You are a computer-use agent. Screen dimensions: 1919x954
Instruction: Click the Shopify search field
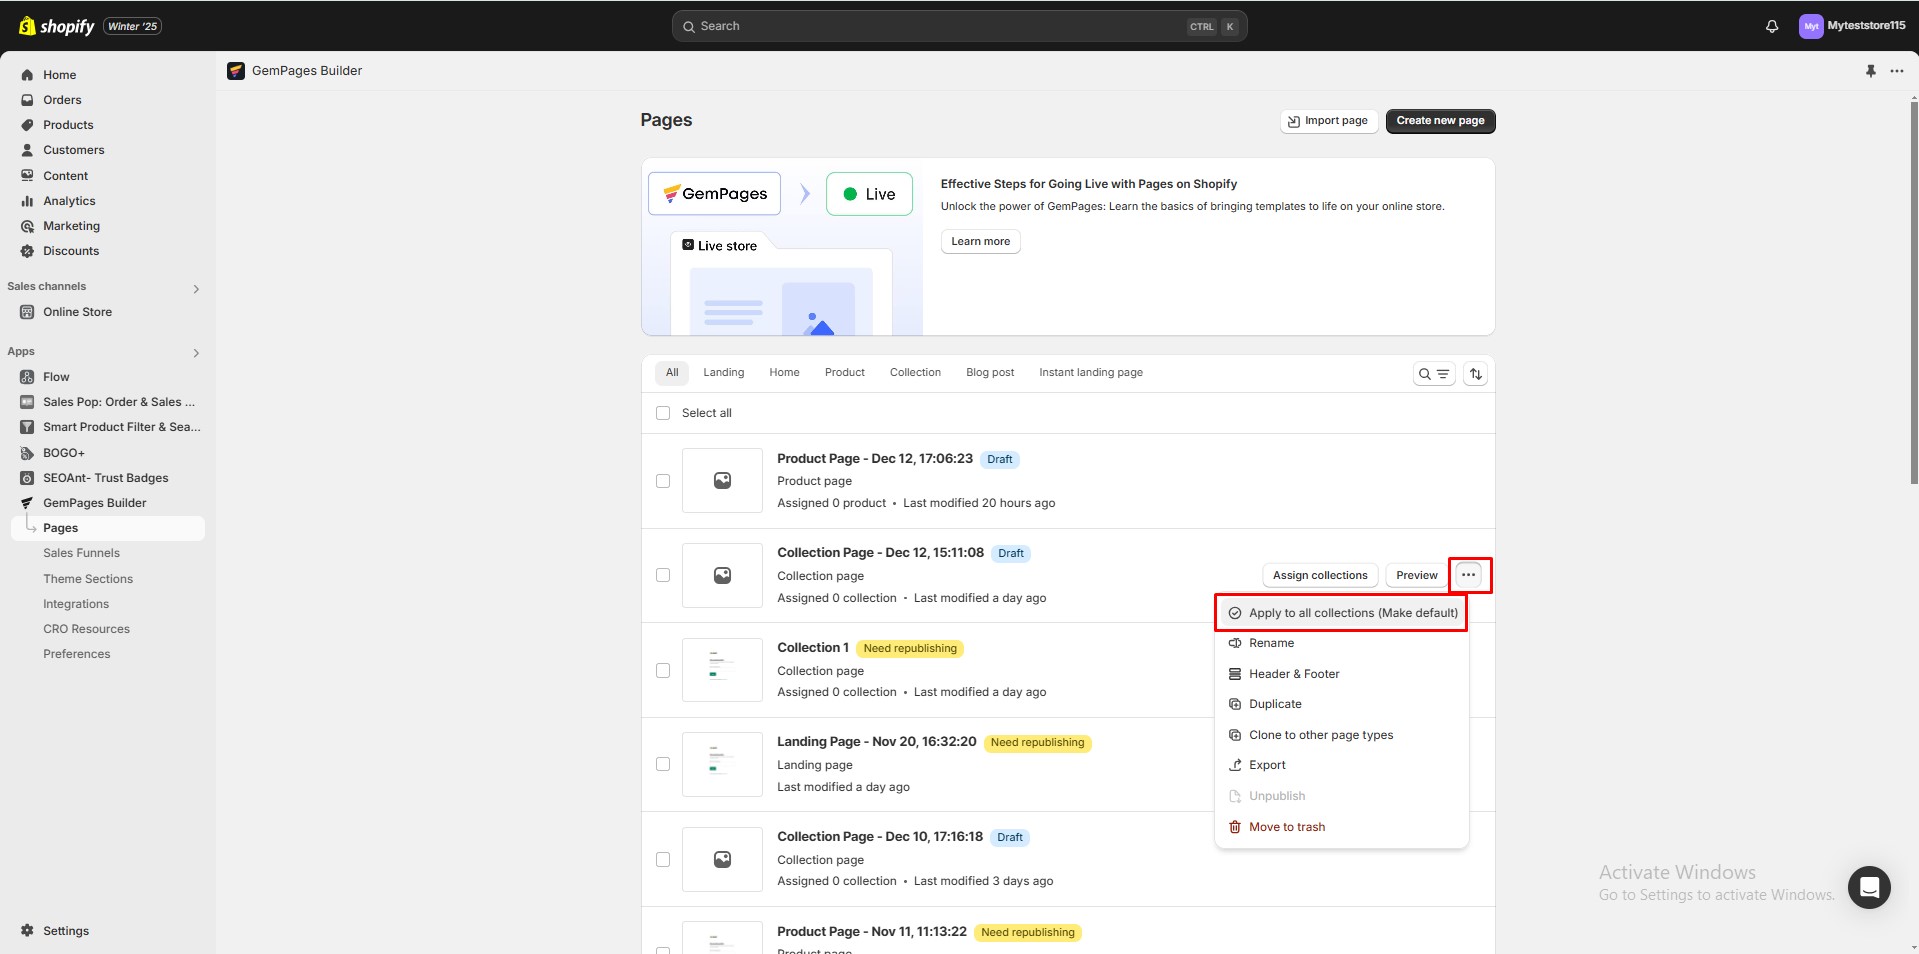(958, 26)
